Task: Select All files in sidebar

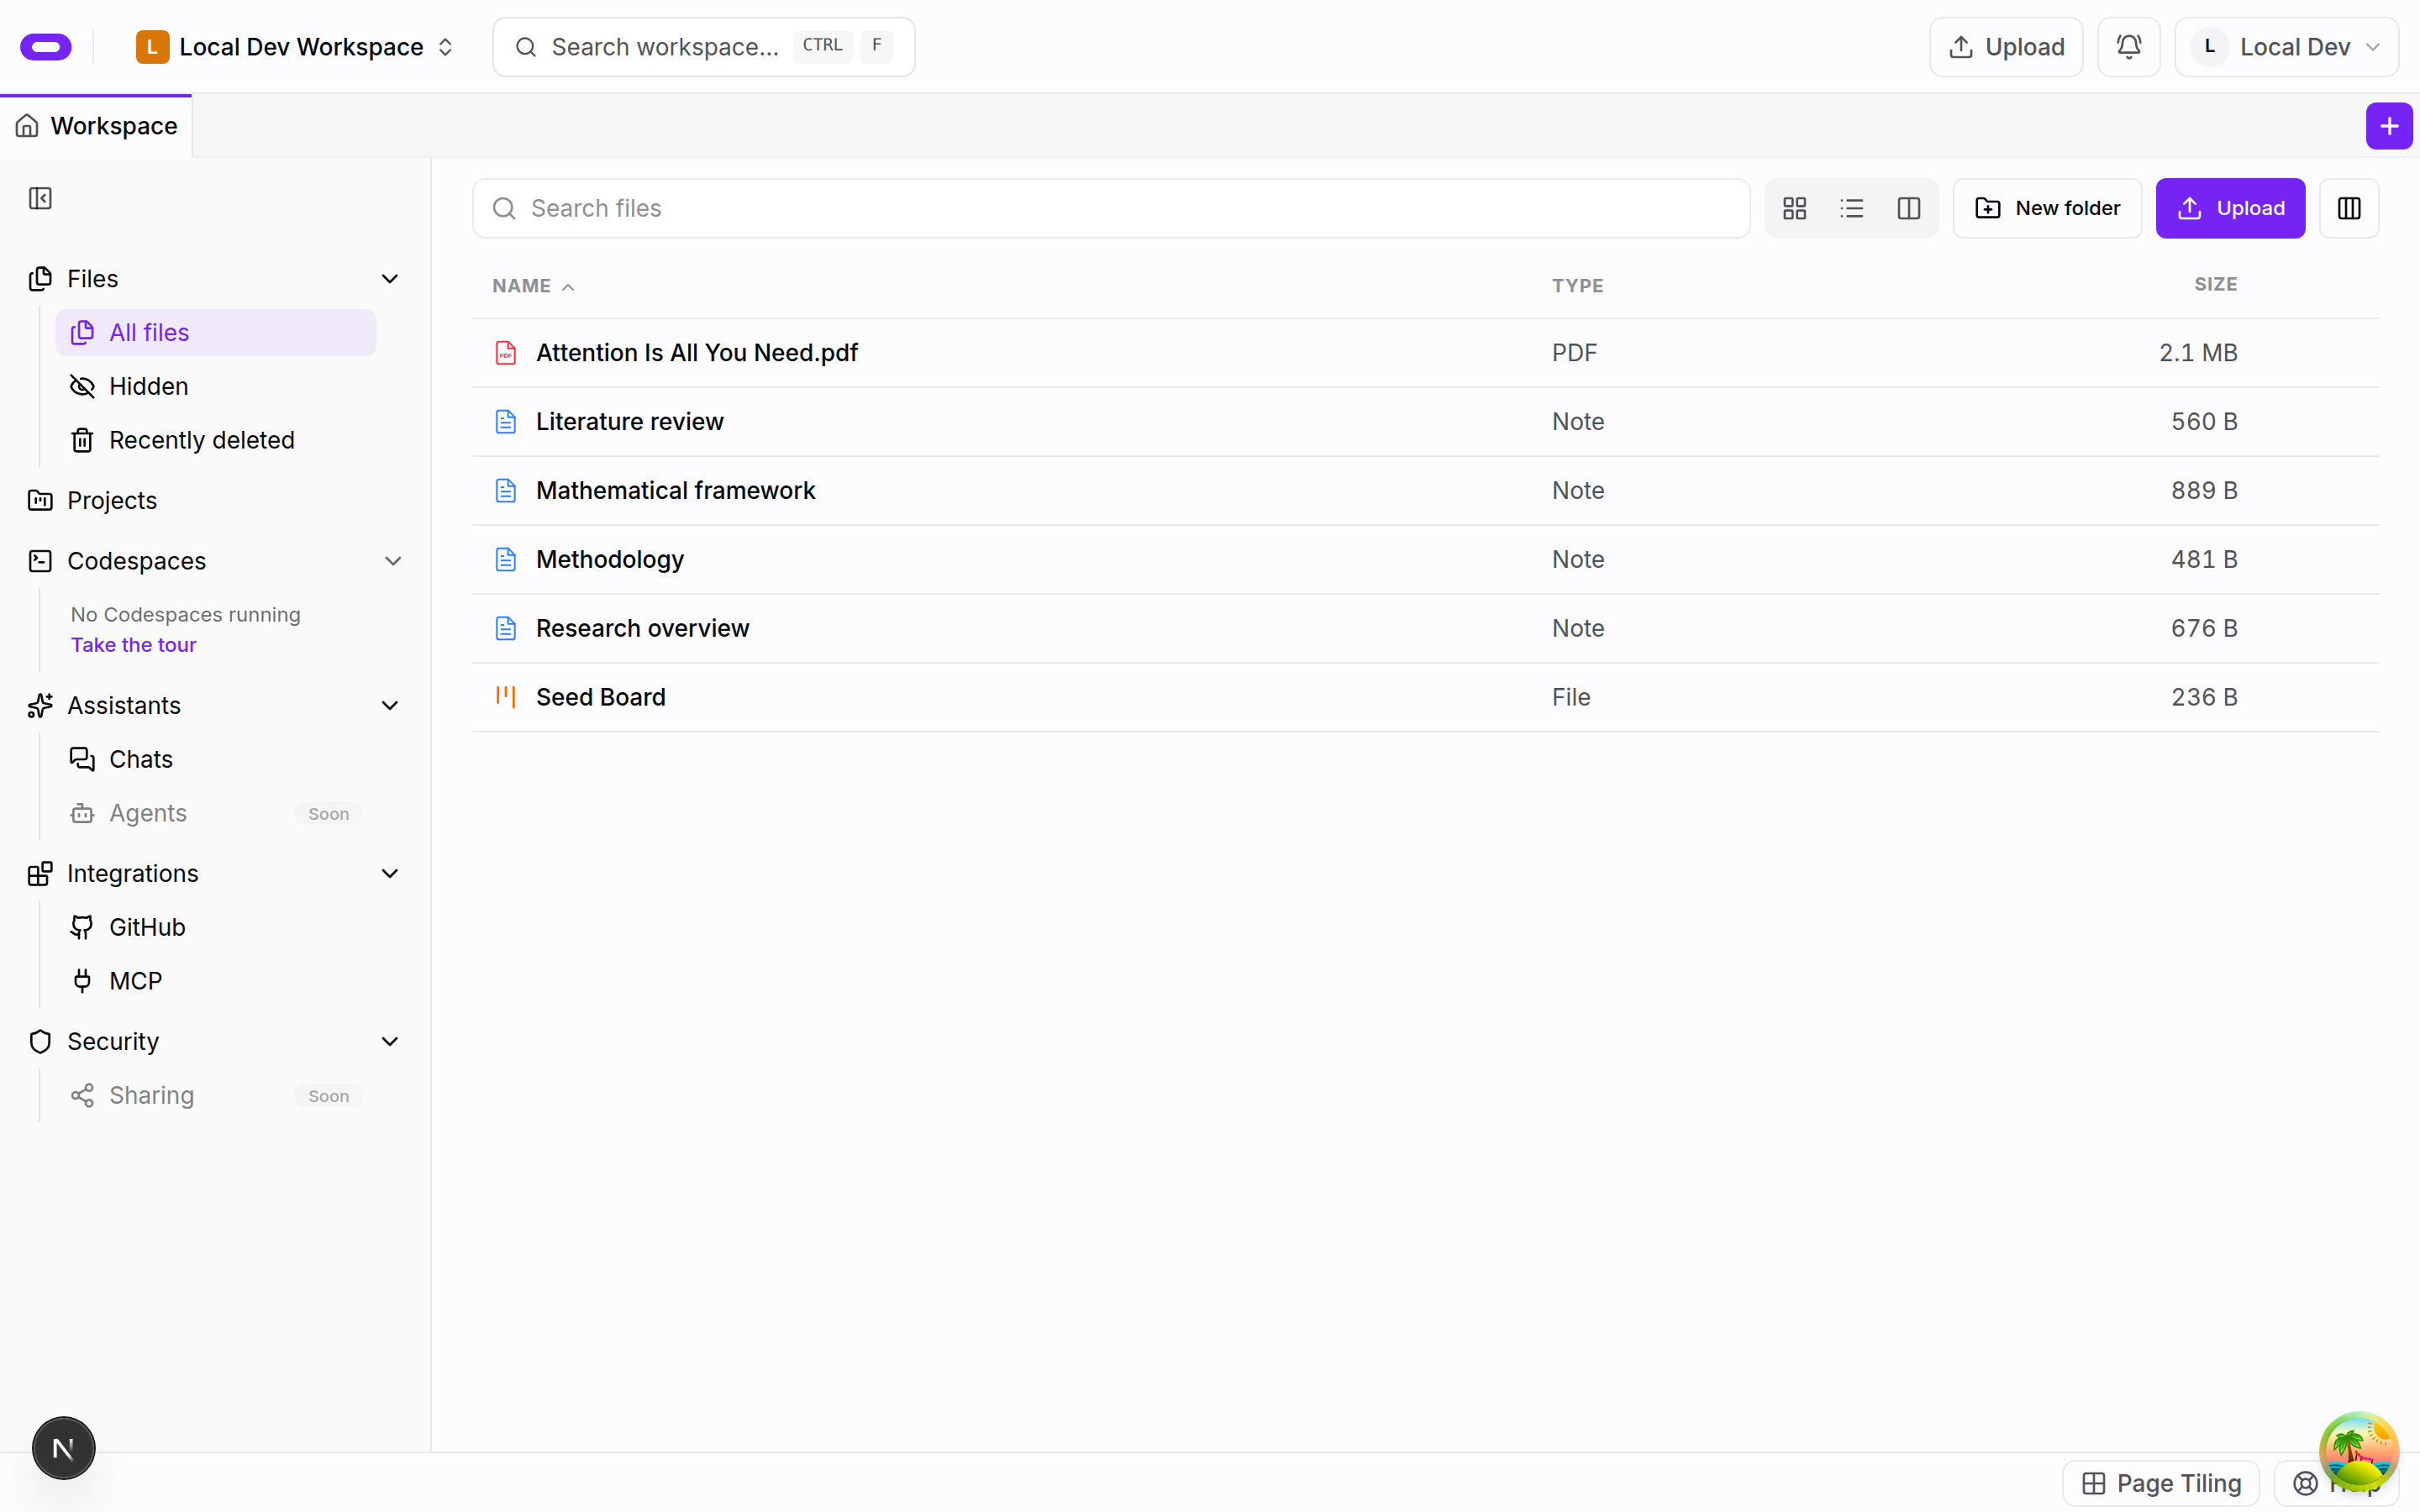Action: click(x=215, y=332)
